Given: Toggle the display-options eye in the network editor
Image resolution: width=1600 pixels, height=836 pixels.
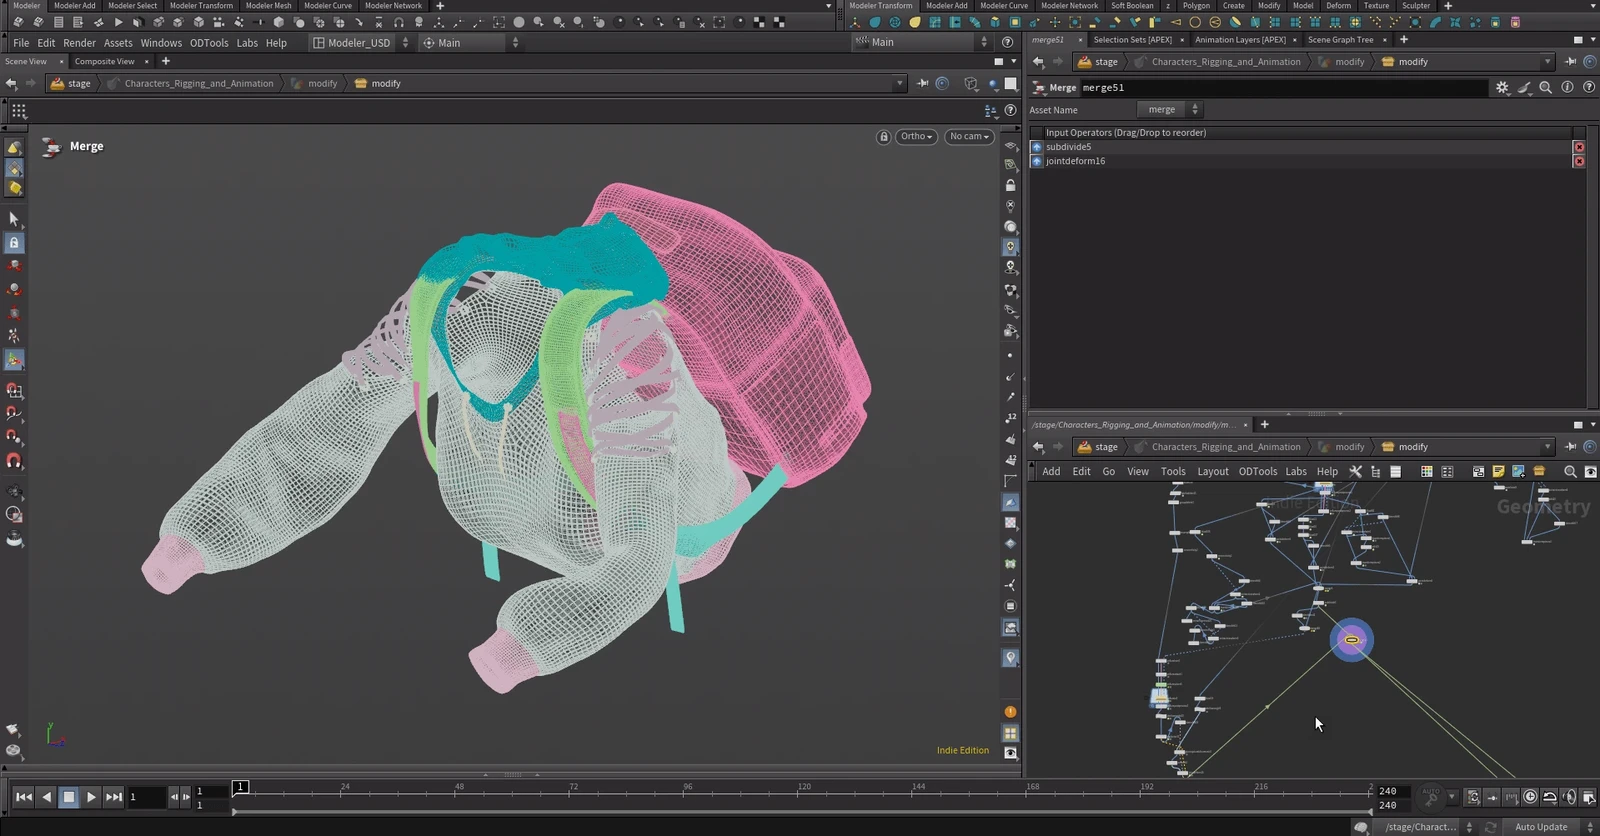Looking at the screenshot, I should click(x=1590, y=472).
